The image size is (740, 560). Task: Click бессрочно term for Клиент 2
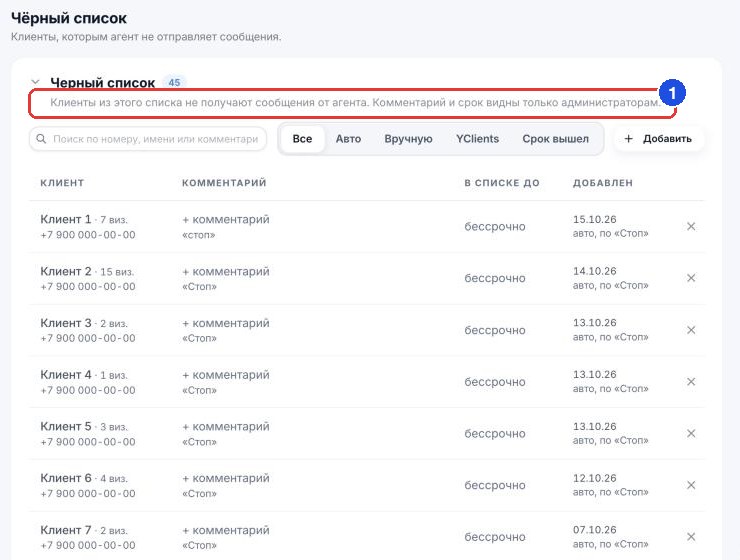pyautogui.click(x=495, y=278)
